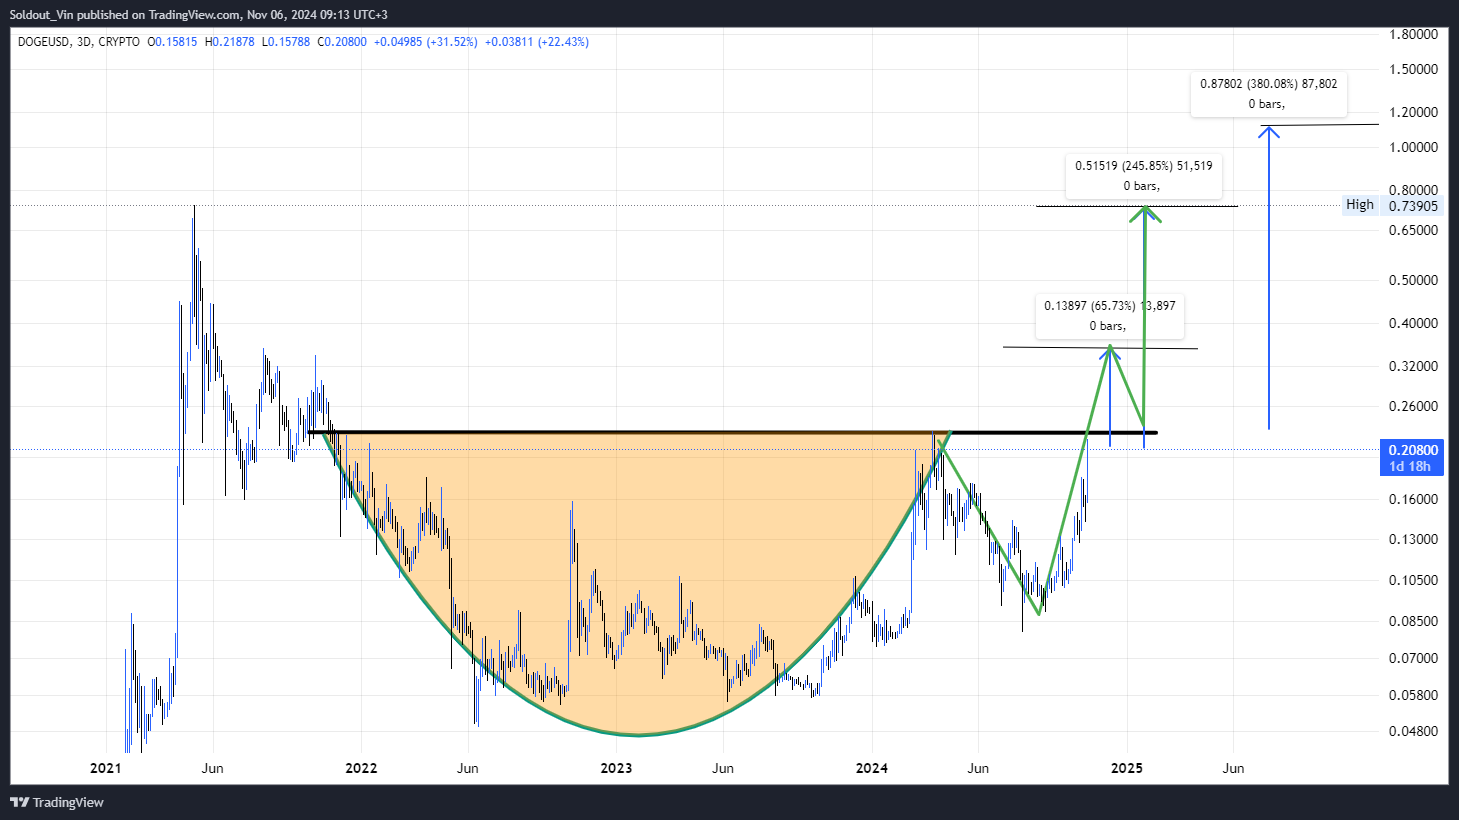Click the 1.20000 price axis label

(x=1413, y=112)
